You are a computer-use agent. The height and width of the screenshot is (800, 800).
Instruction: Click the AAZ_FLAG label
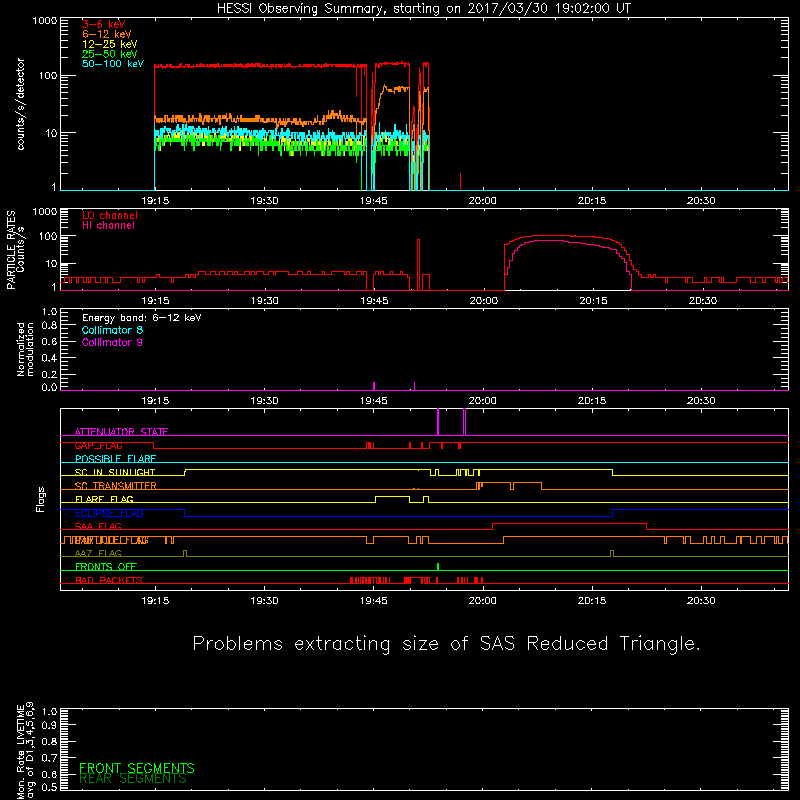pyautogui.click(x=98, y=554)
